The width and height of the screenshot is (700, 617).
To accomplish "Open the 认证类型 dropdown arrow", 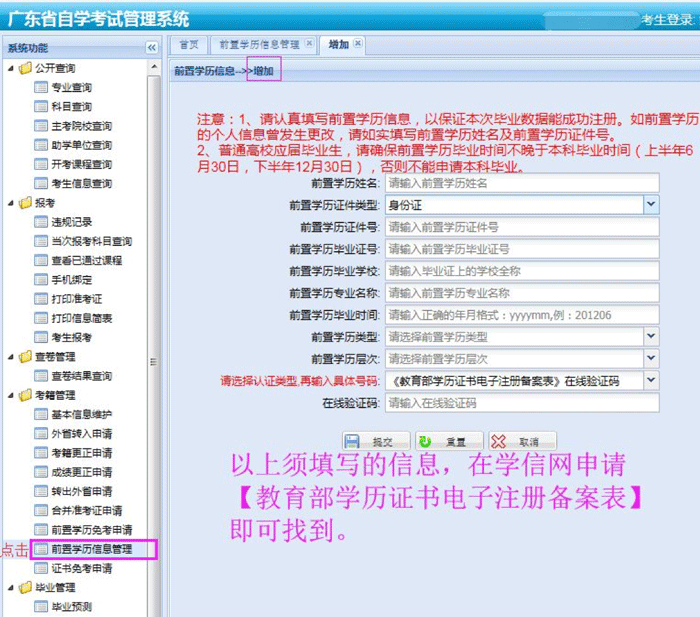I will pyautogui.click(x=650, y=380).
